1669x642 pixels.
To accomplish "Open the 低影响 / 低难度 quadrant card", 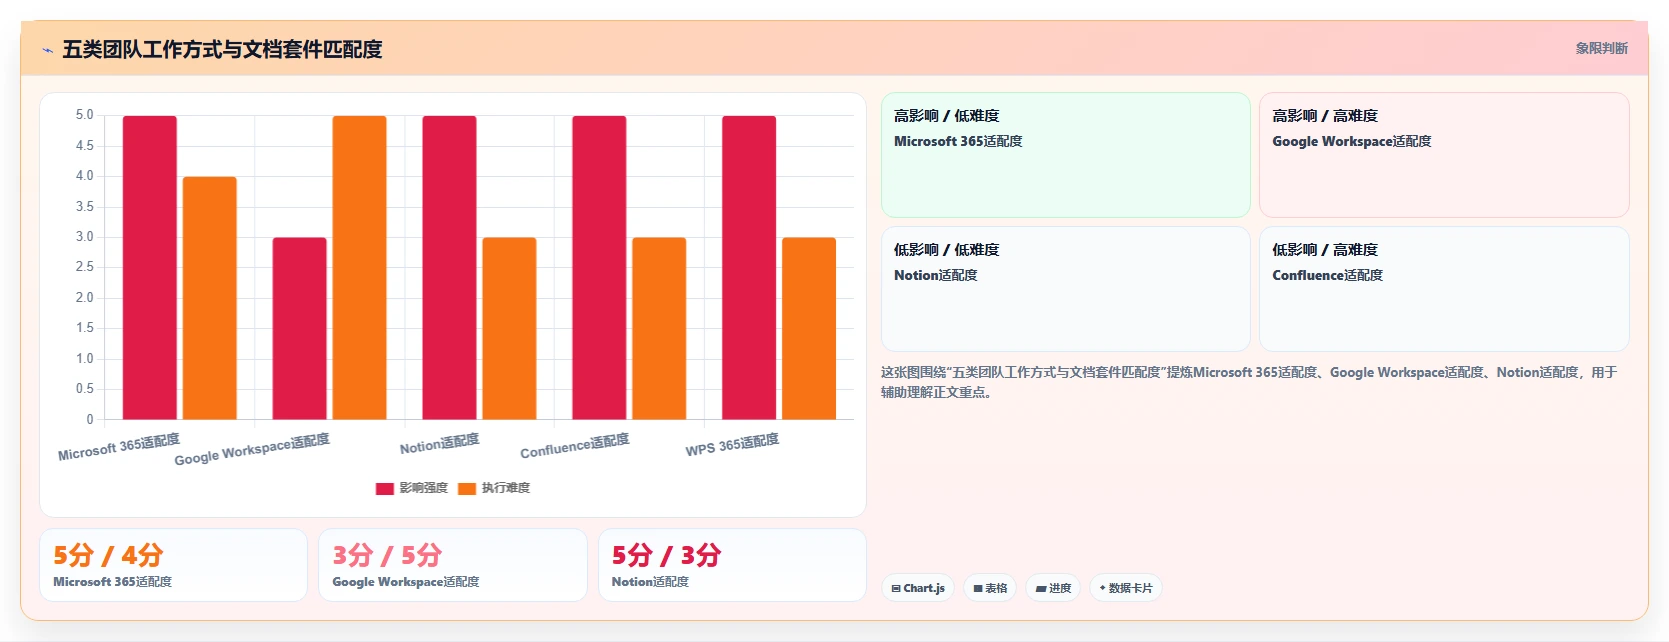I will [x=1066, y=289].
